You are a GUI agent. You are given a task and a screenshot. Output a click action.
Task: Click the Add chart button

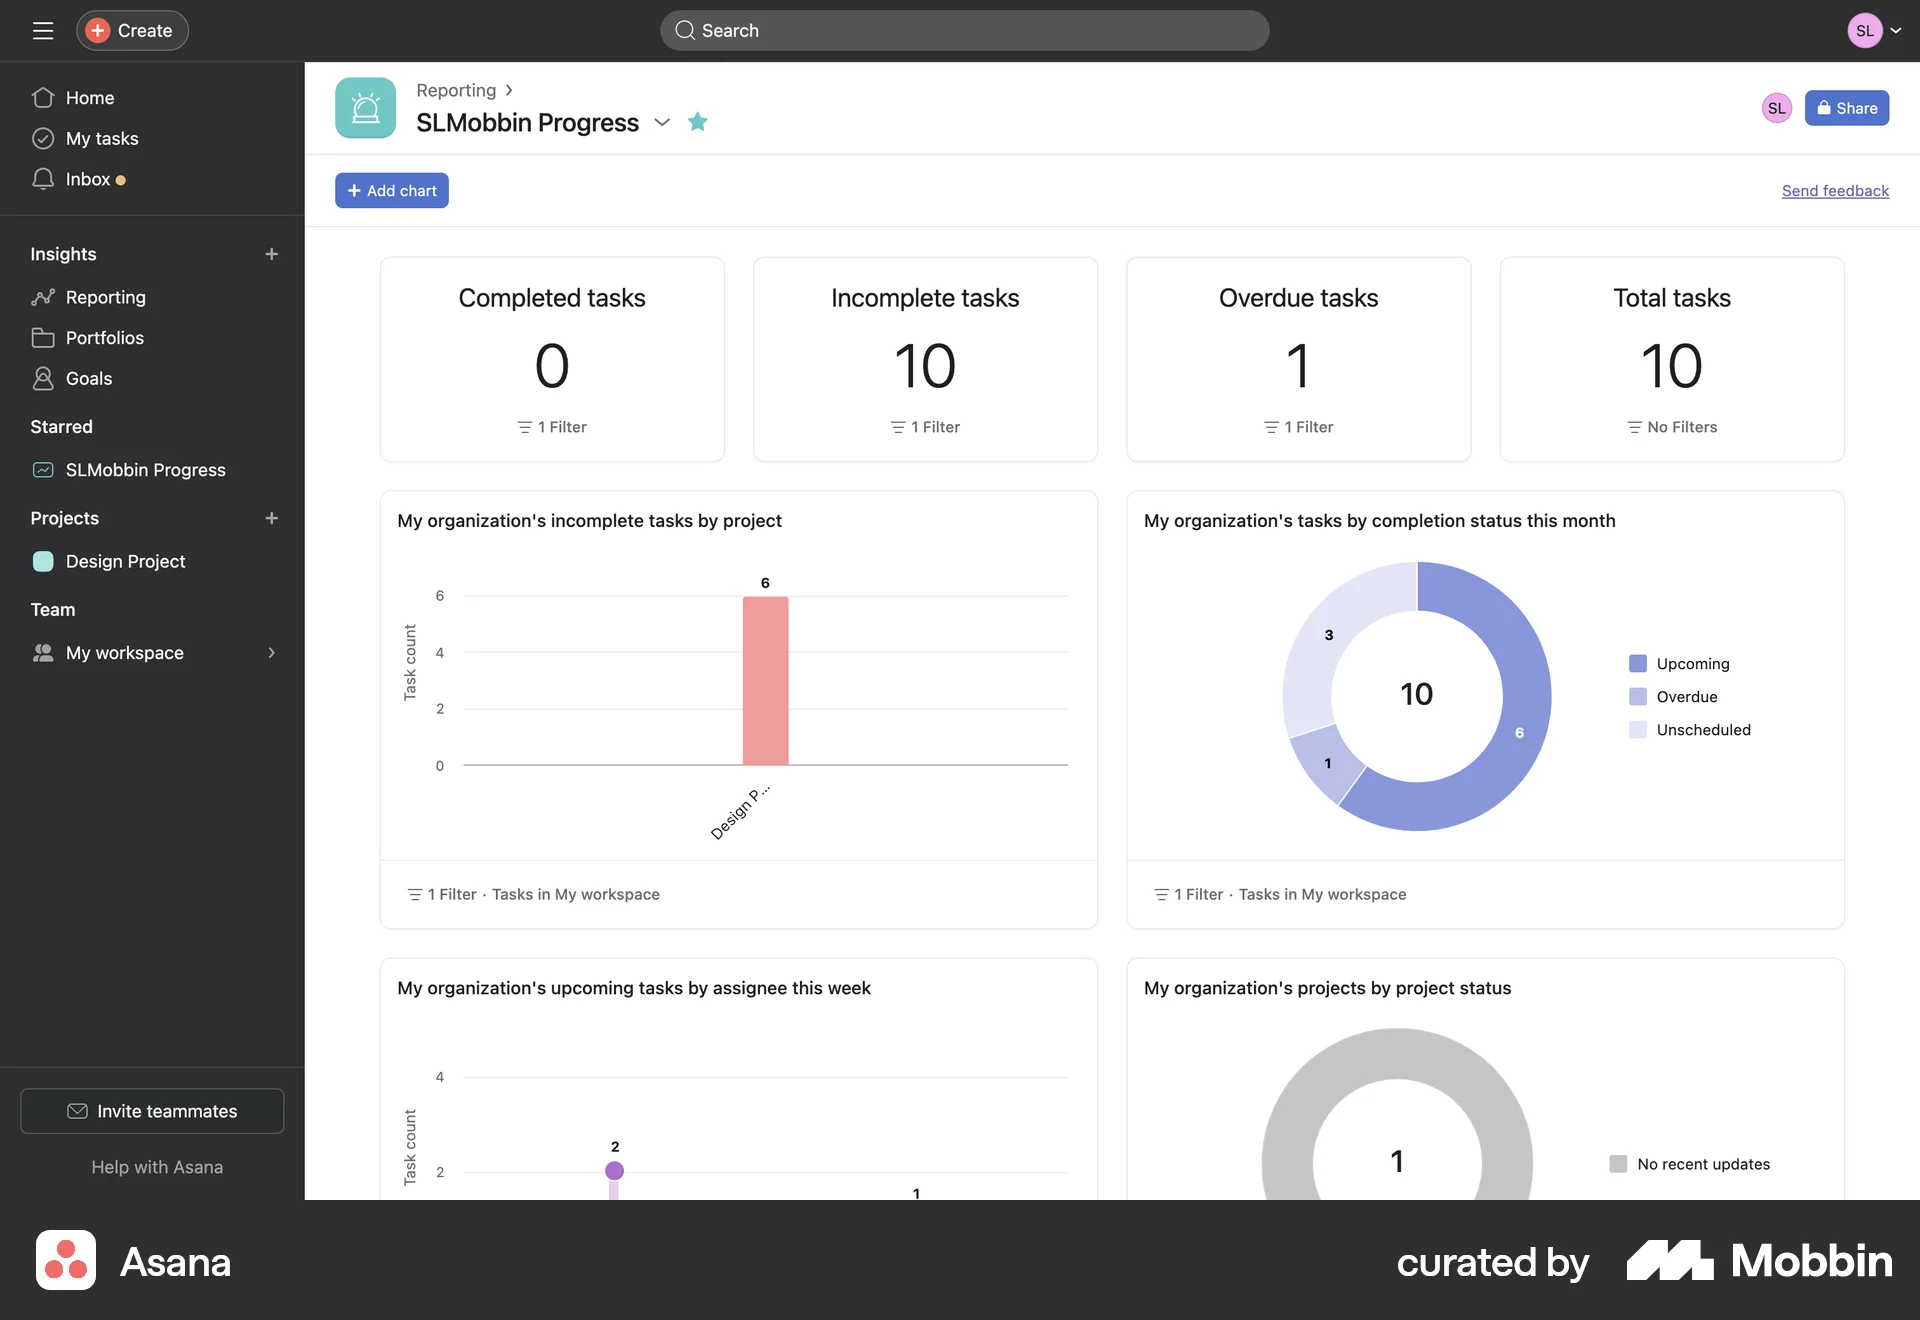point(391,190)
